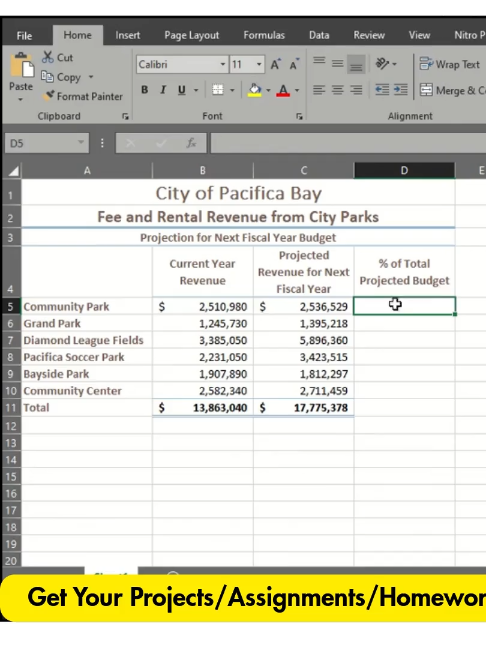Toggle Bold formatting

(145, 90)
